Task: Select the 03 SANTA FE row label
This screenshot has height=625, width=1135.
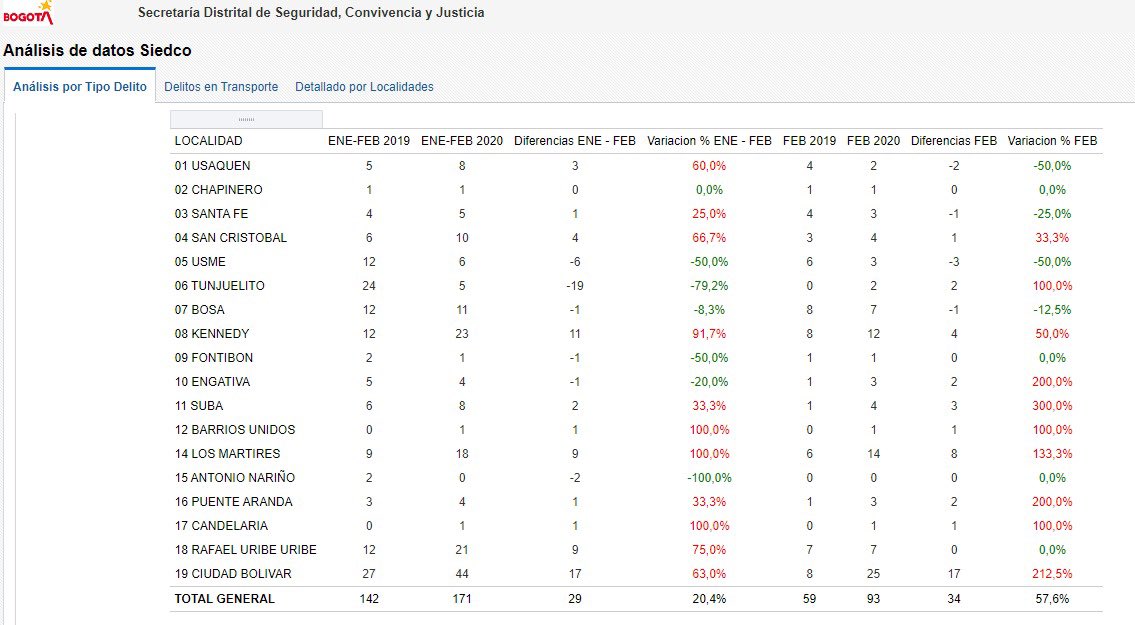Action: pos(211,214)
